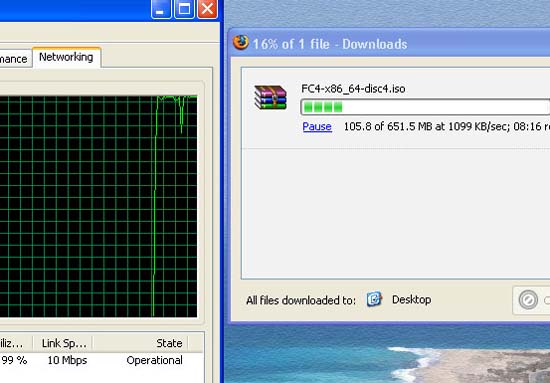Open the Desktop download folder link

[411, 300]
